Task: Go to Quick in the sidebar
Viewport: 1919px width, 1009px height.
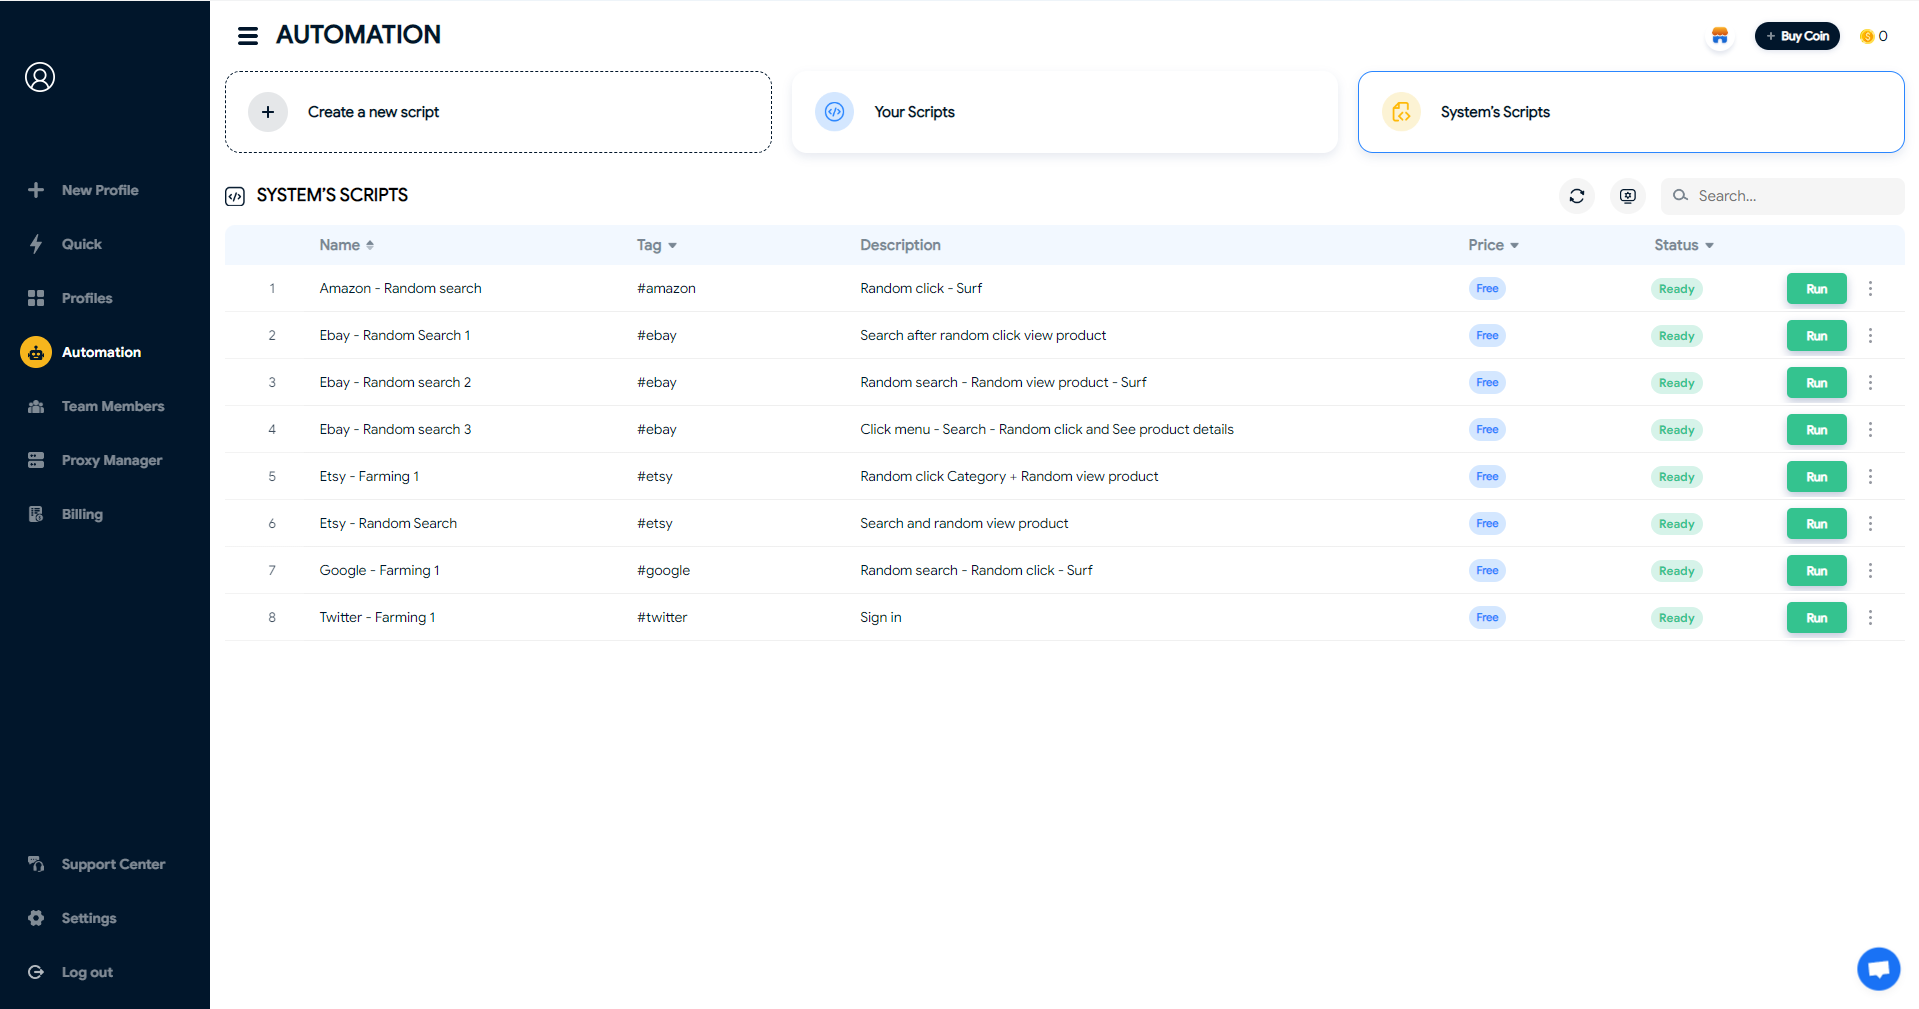Action: pos(82,244)
